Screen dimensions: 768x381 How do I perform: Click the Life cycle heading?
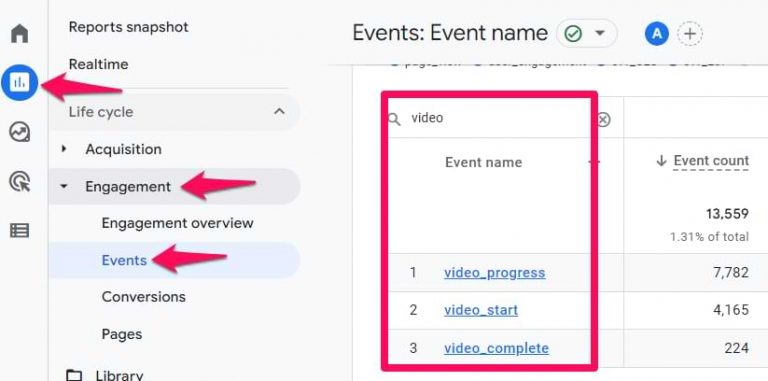coord(101,112)
